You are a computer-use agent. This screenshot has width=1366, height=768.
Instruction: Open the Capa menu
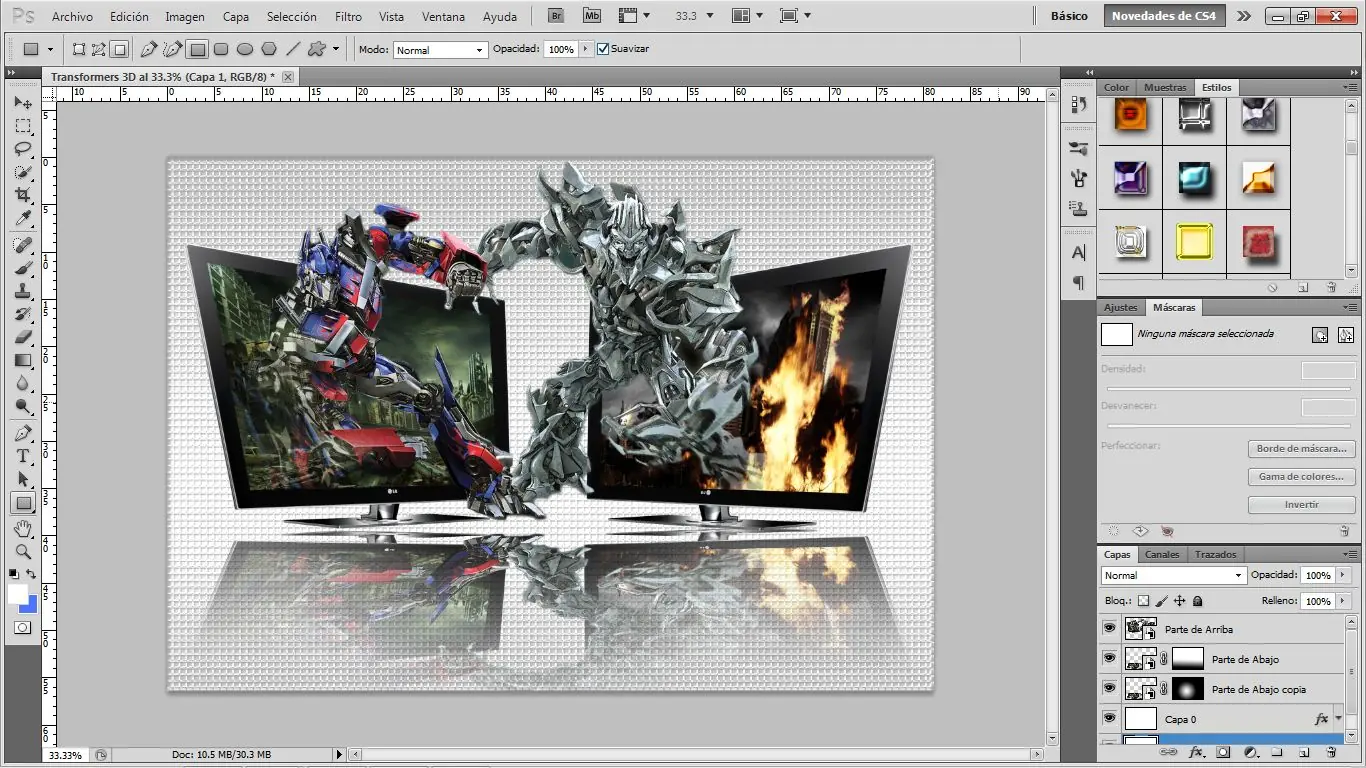click(236, 17)
